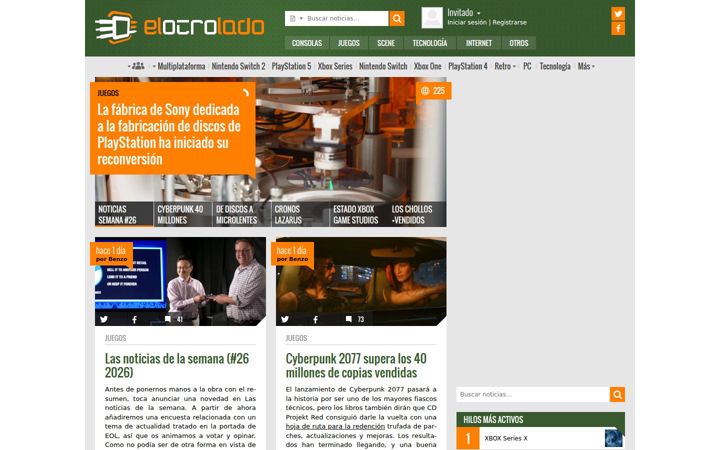Open Cyberpunk 2077 supera 40 millones headline

(356, 366)
